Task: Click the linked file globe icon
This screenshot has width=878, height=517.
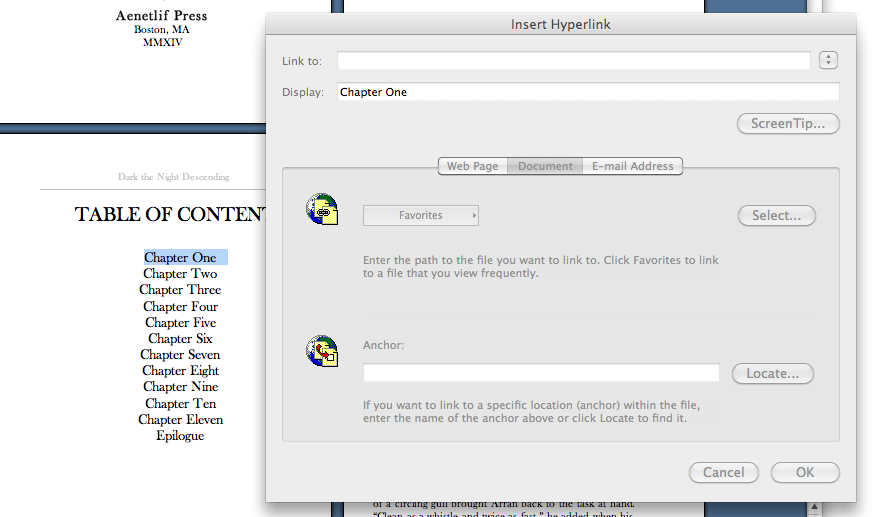Action: [x=322, y=209]
